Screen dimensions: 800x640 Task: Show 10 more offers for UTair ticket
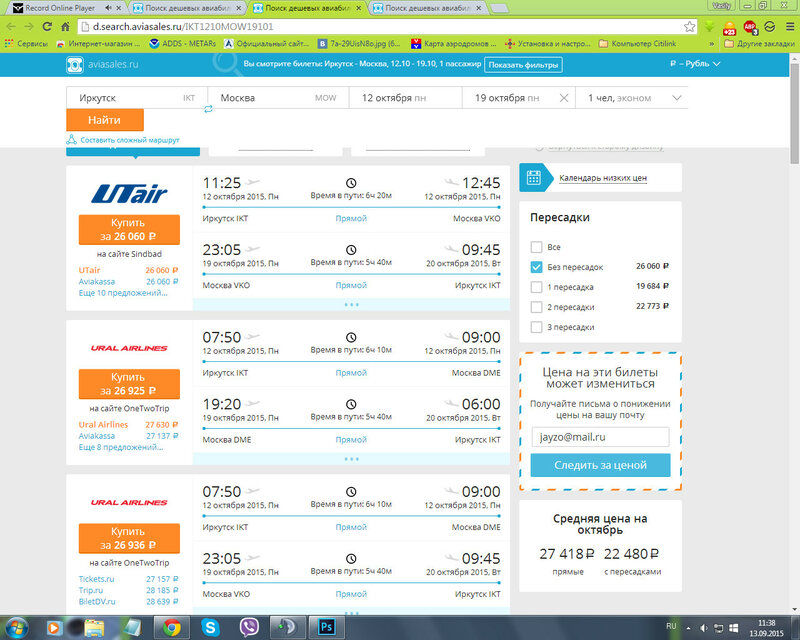(123, 293)
